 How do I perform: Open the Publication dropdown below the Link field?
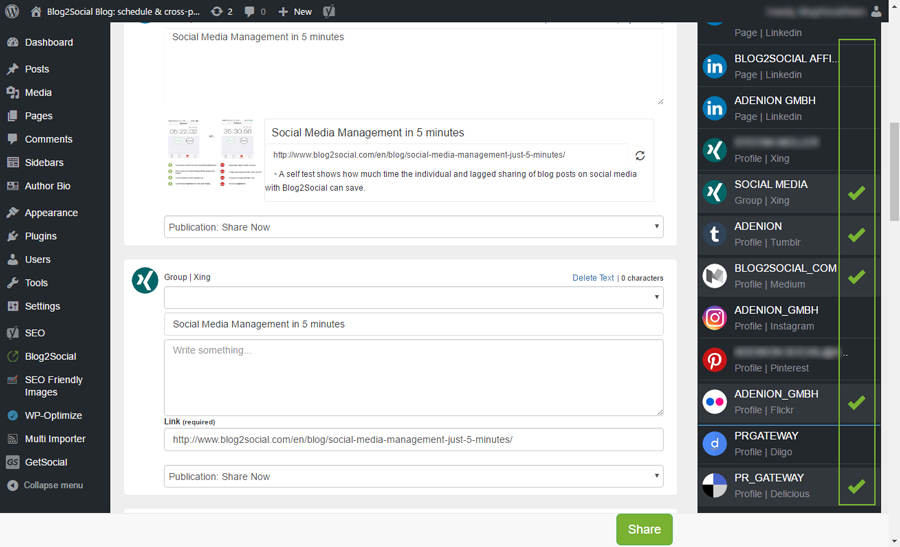tap(413, 476)
